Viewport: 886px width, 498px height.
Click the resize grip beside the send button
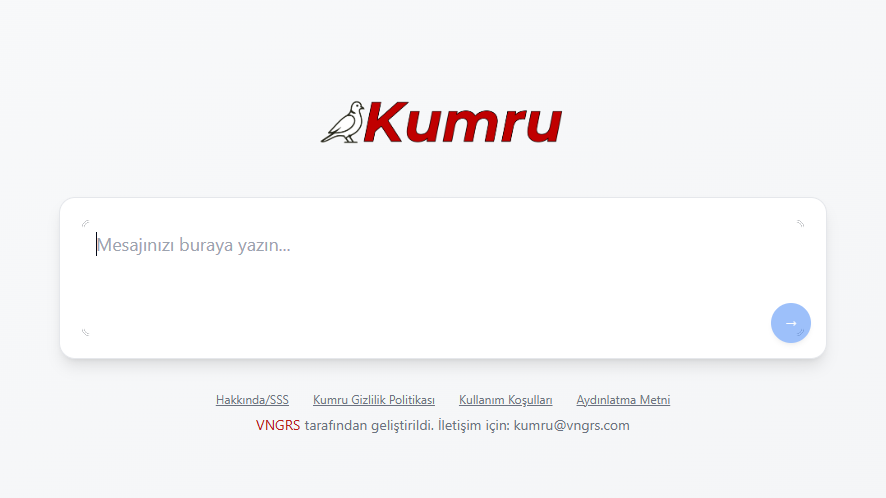[x=800, y=332]
